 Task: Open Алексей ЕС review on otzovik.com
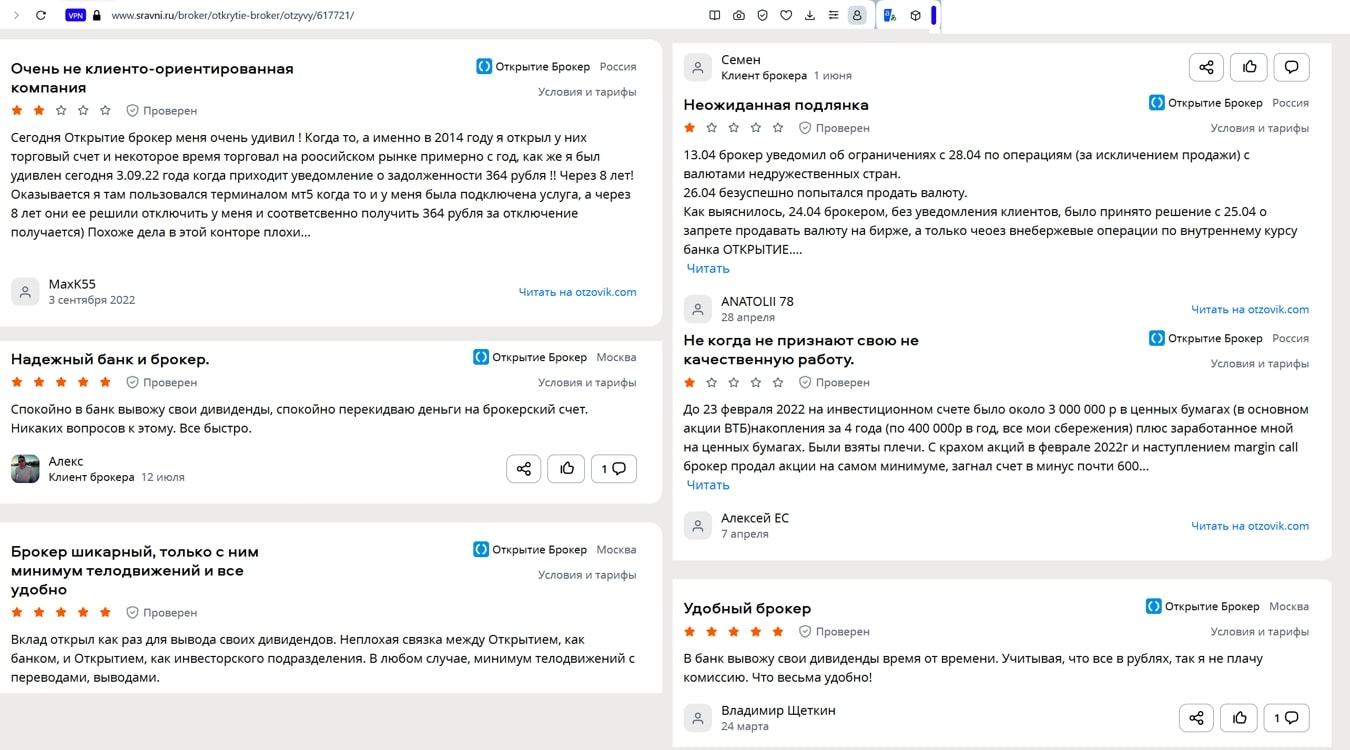tap(1250, 526)
